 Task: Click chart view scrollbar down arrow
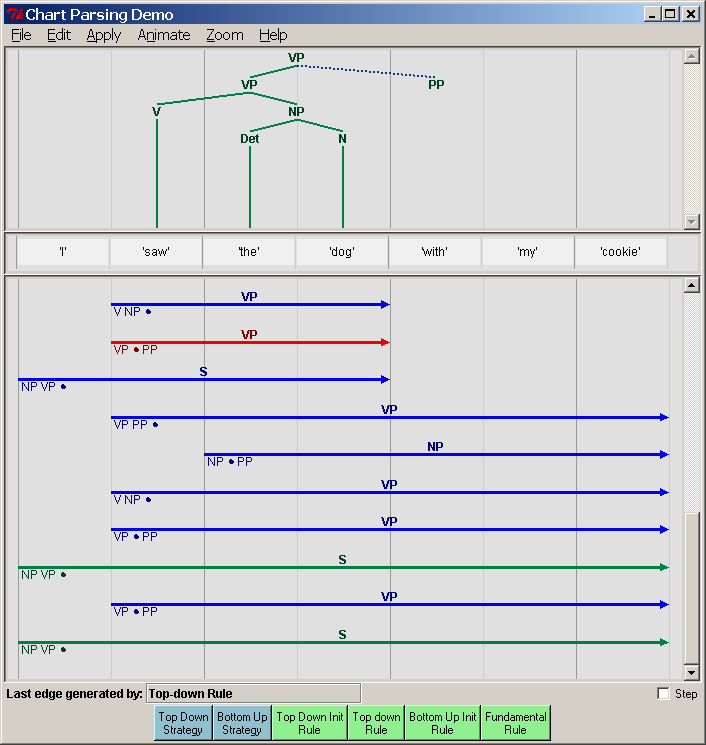pos(691,672)
